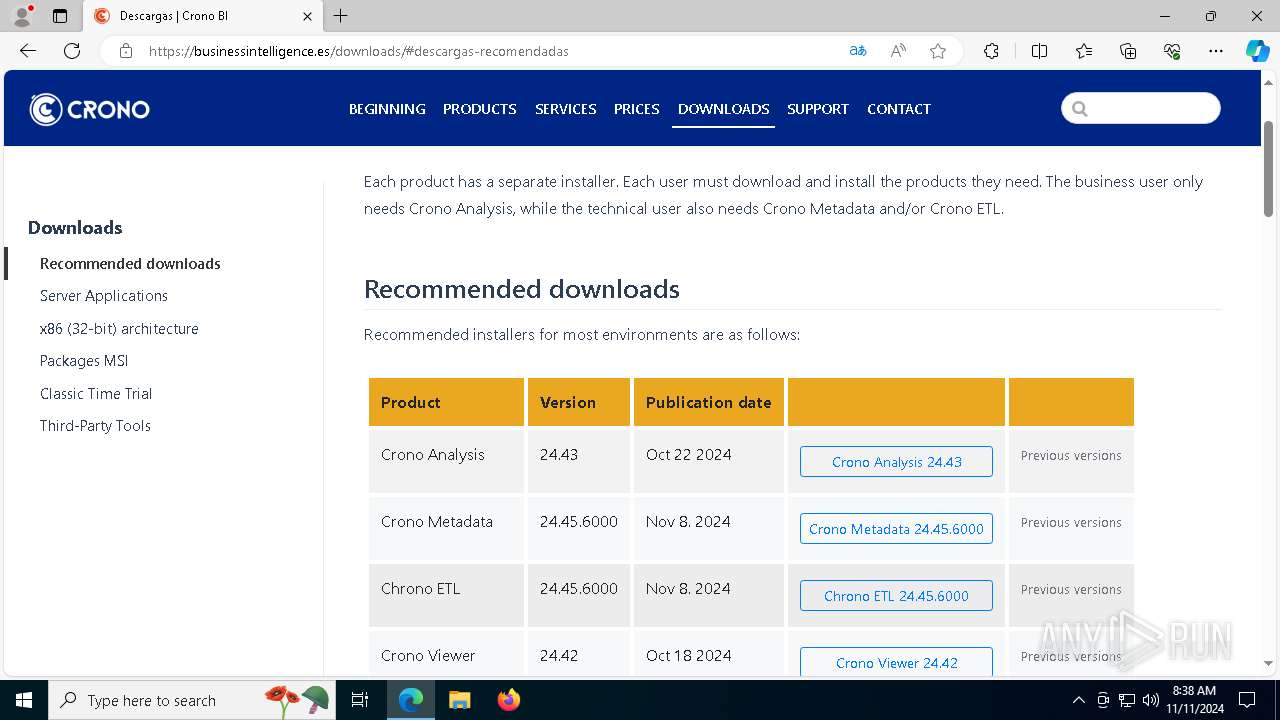Click the search magnifier icon

click(1080, 109)
